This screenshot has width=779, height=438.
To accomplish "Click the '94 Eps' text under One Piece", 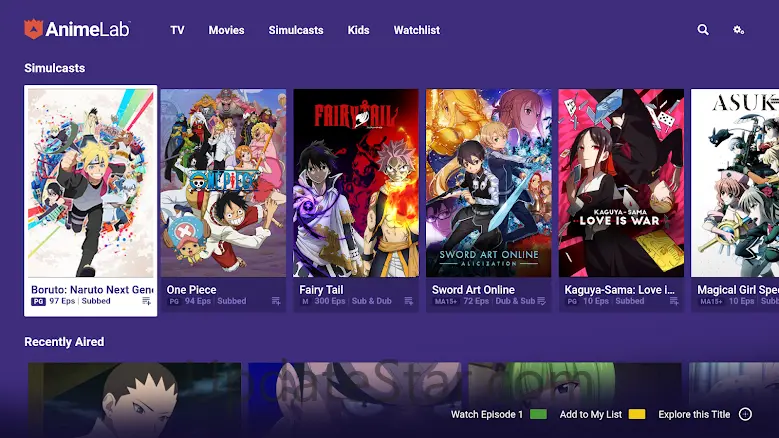I will 198,301.
